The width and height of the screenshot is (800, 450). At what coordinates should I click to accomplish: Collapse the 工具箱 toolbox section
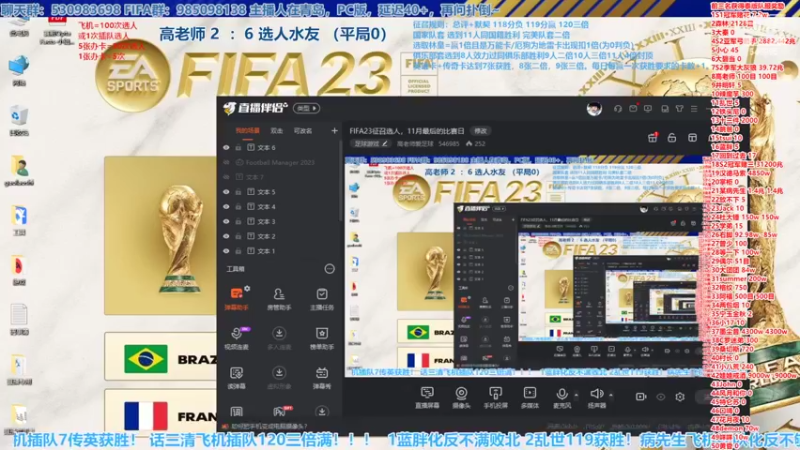point(330,269)
